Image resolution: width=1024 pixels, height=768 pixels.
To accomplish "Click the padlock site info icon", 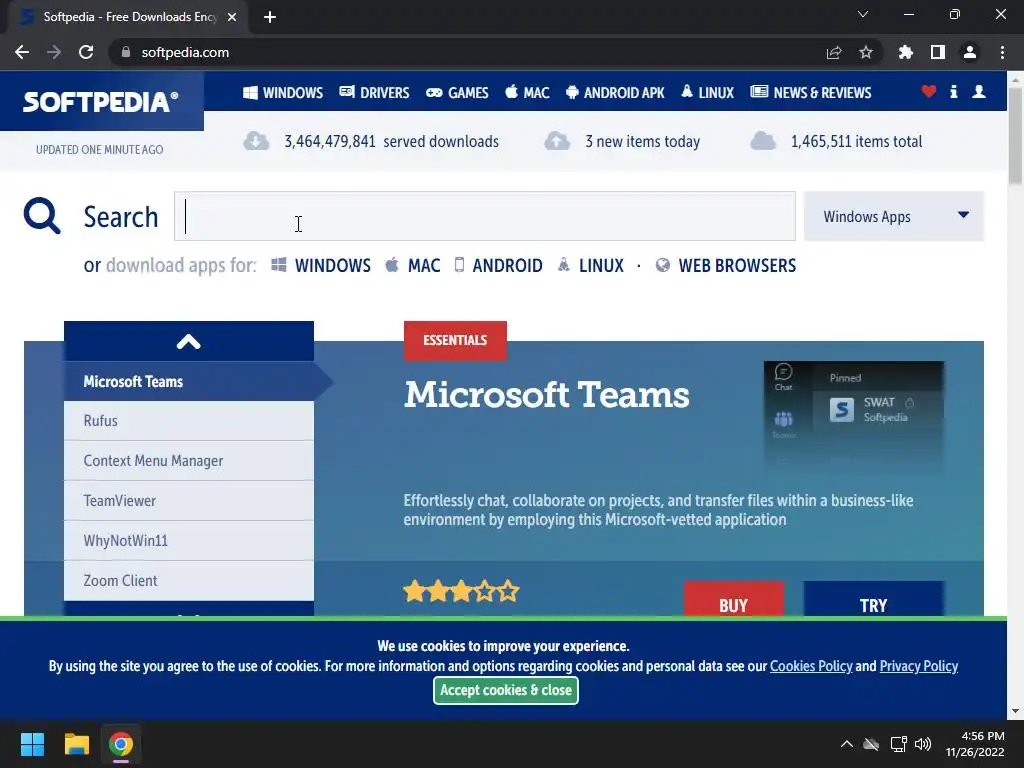I will tap(125, 52).
